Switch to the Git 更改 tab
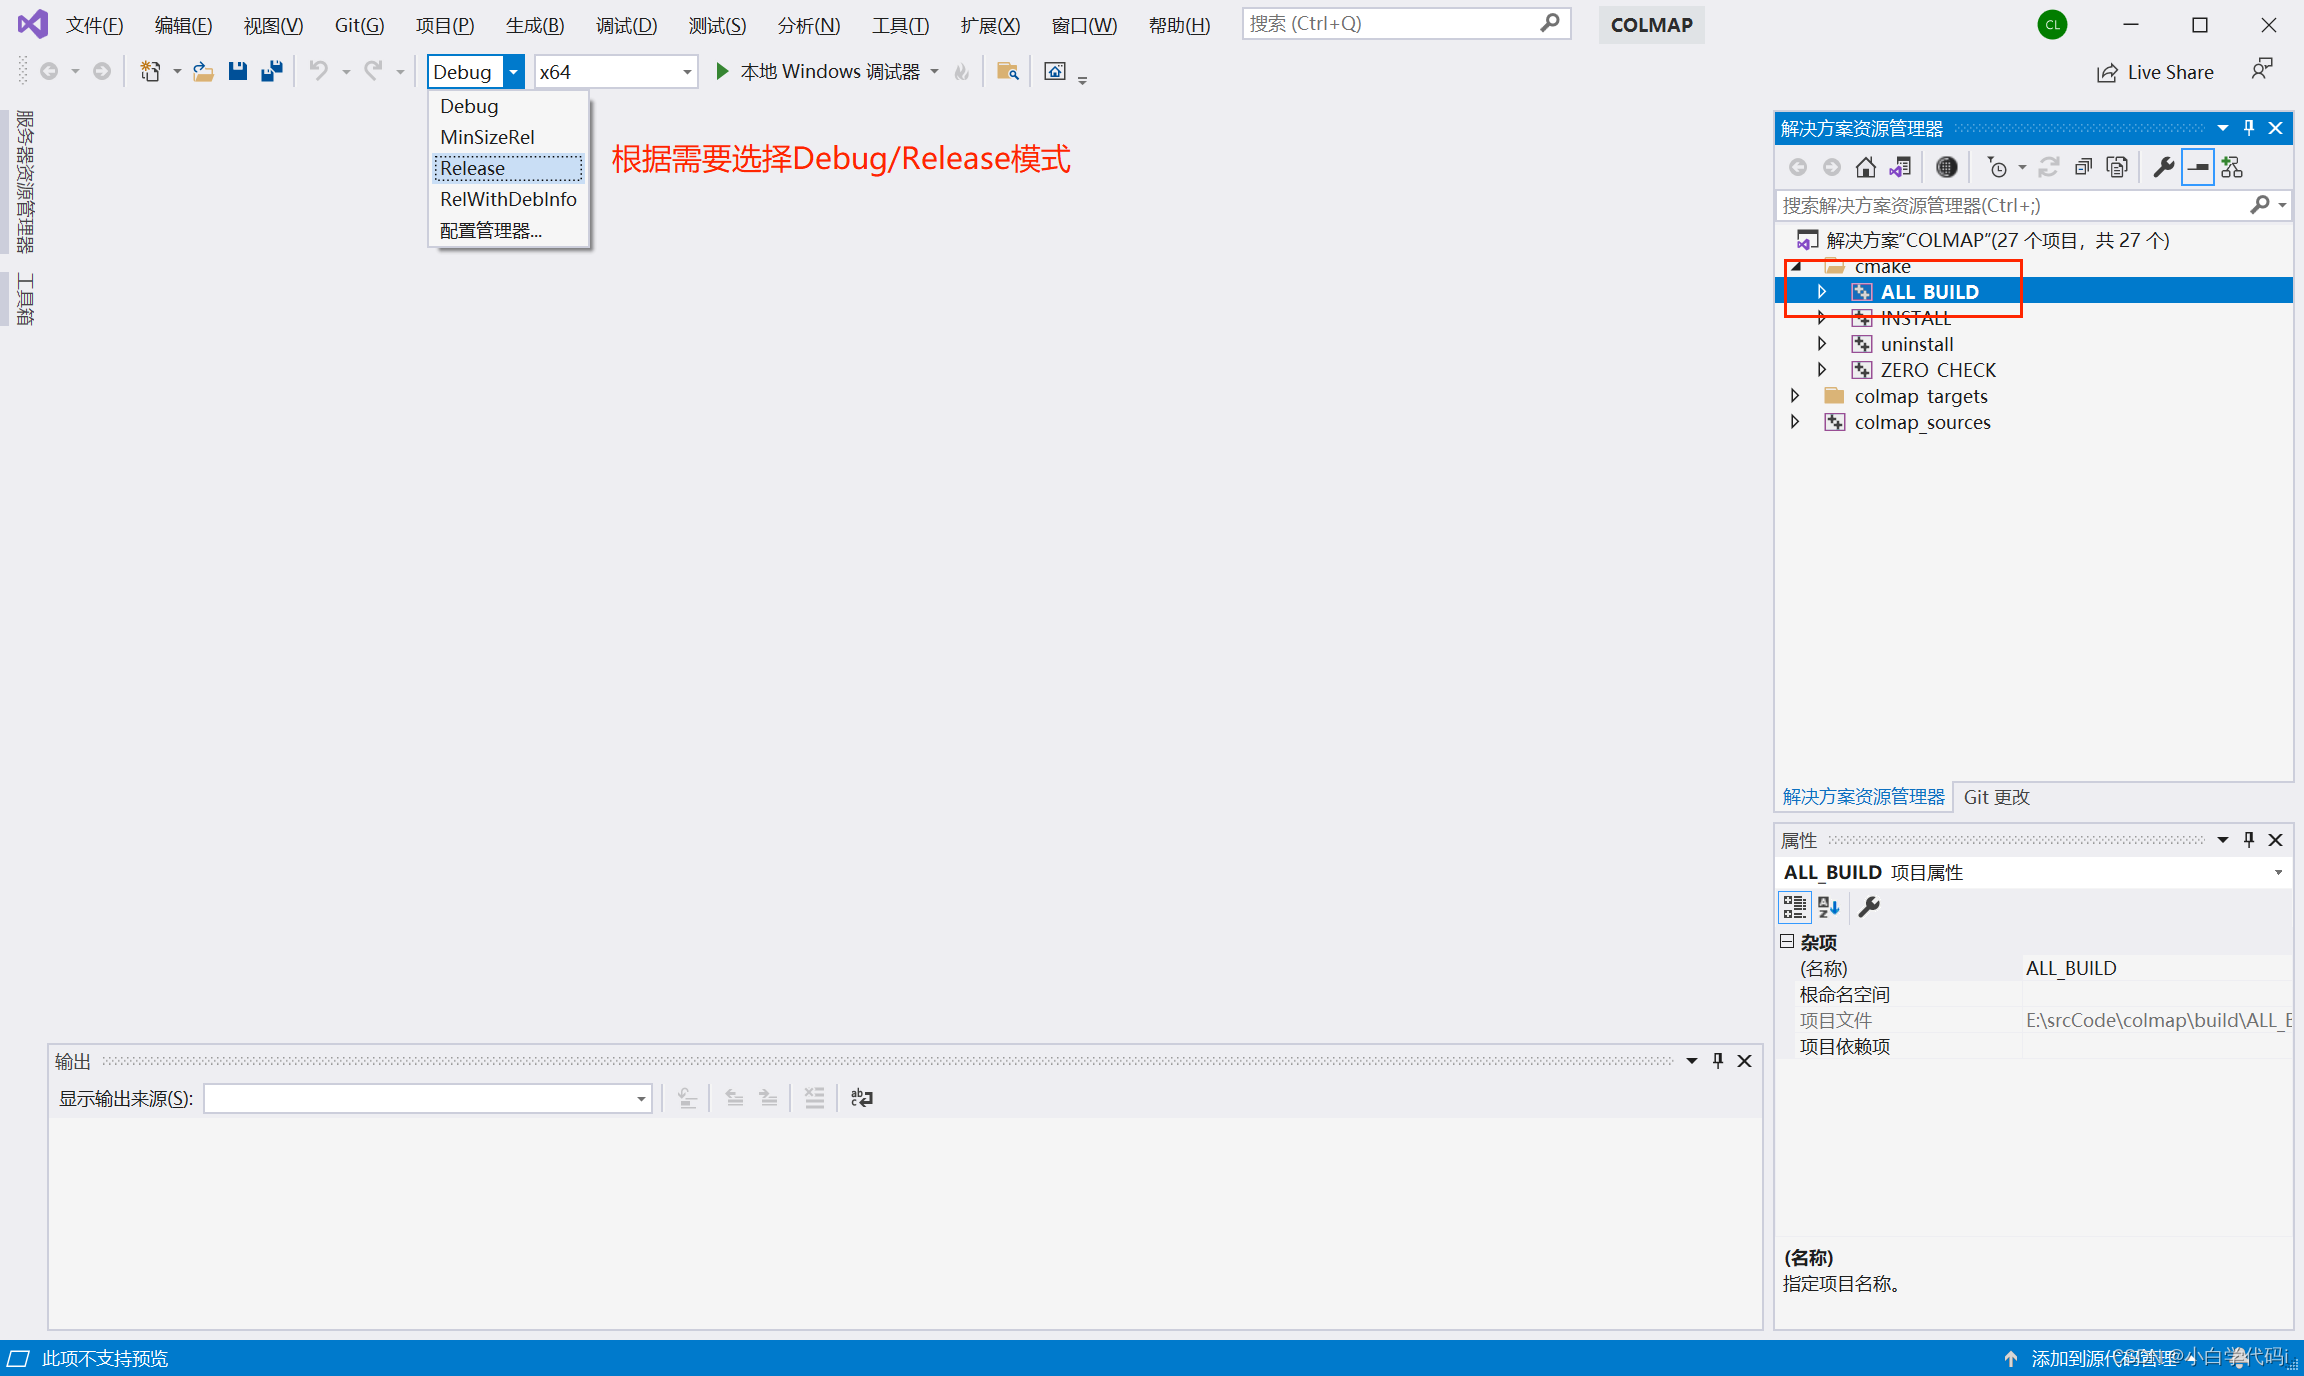Viewport: 2304px width, 1376px height. click(1996, 797)
